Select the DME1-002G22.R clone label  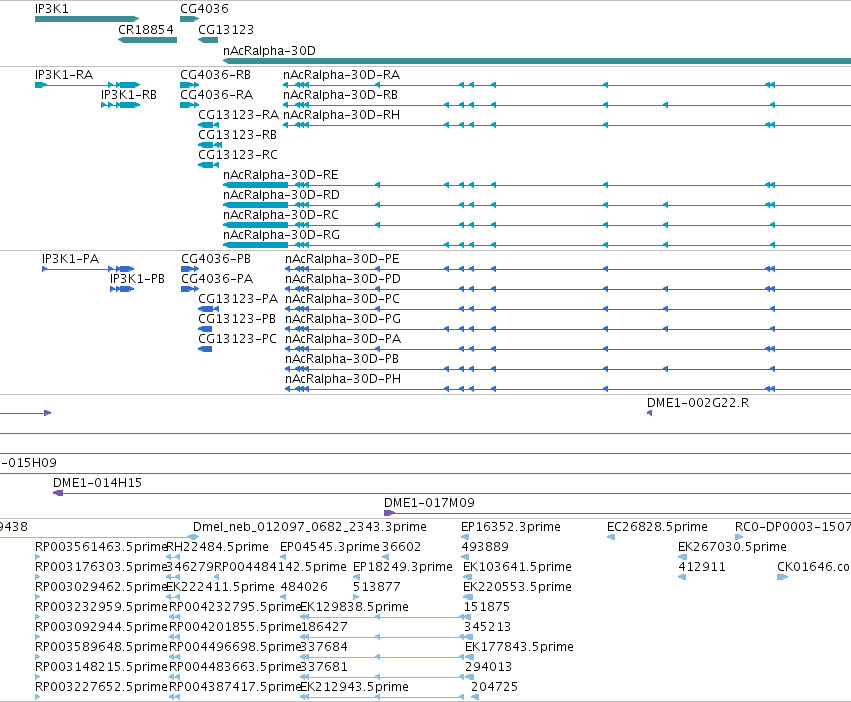coord(698,403)
